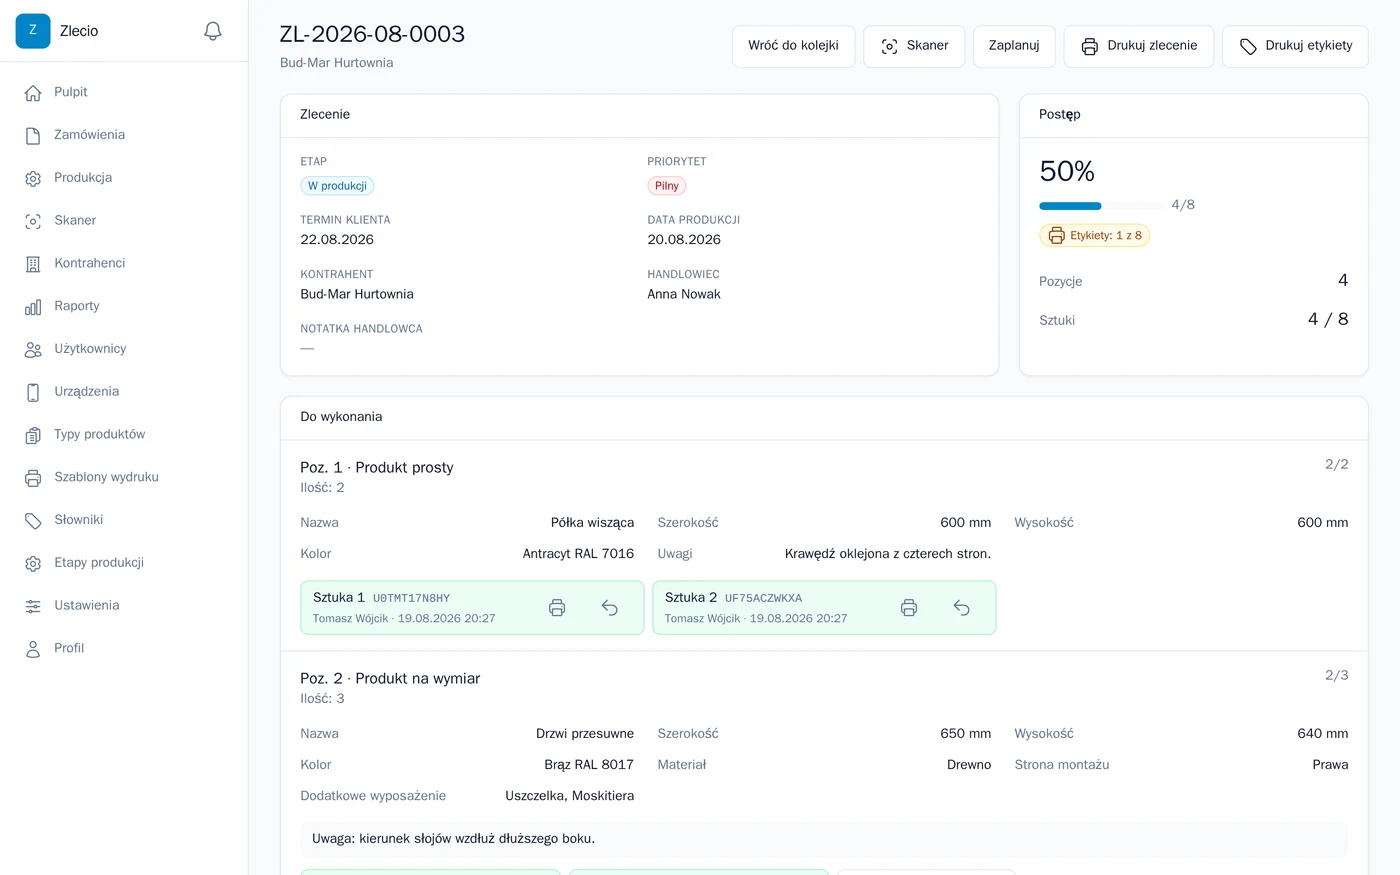Open Skaner from the top toolbar
Viewport: 1400px width, 875px height.
coord(914,46)
